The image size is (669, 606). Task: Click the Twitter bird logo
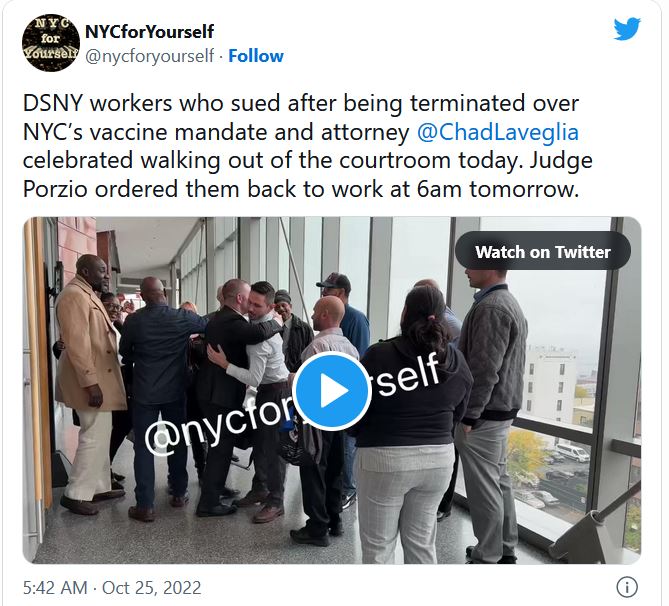(627, 29)
